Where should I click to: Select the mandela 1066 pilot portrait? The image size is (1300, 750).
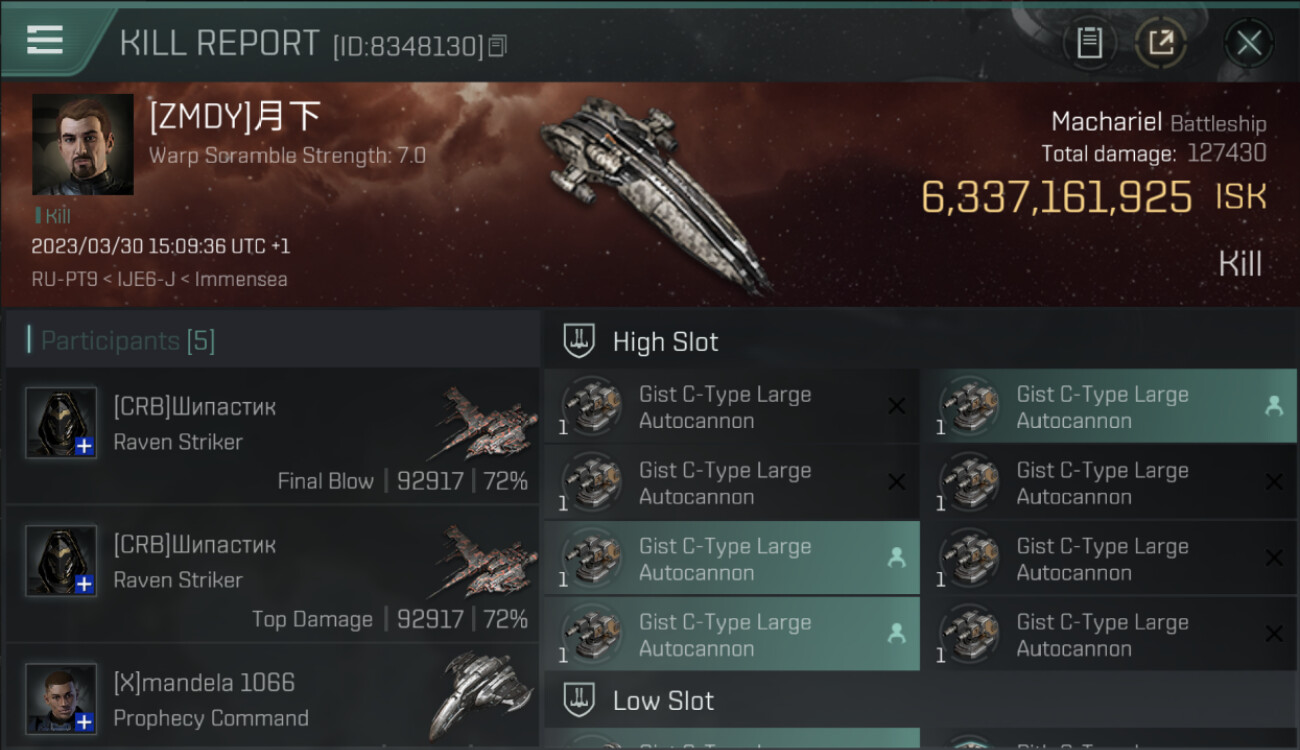[x=61, y=698]
